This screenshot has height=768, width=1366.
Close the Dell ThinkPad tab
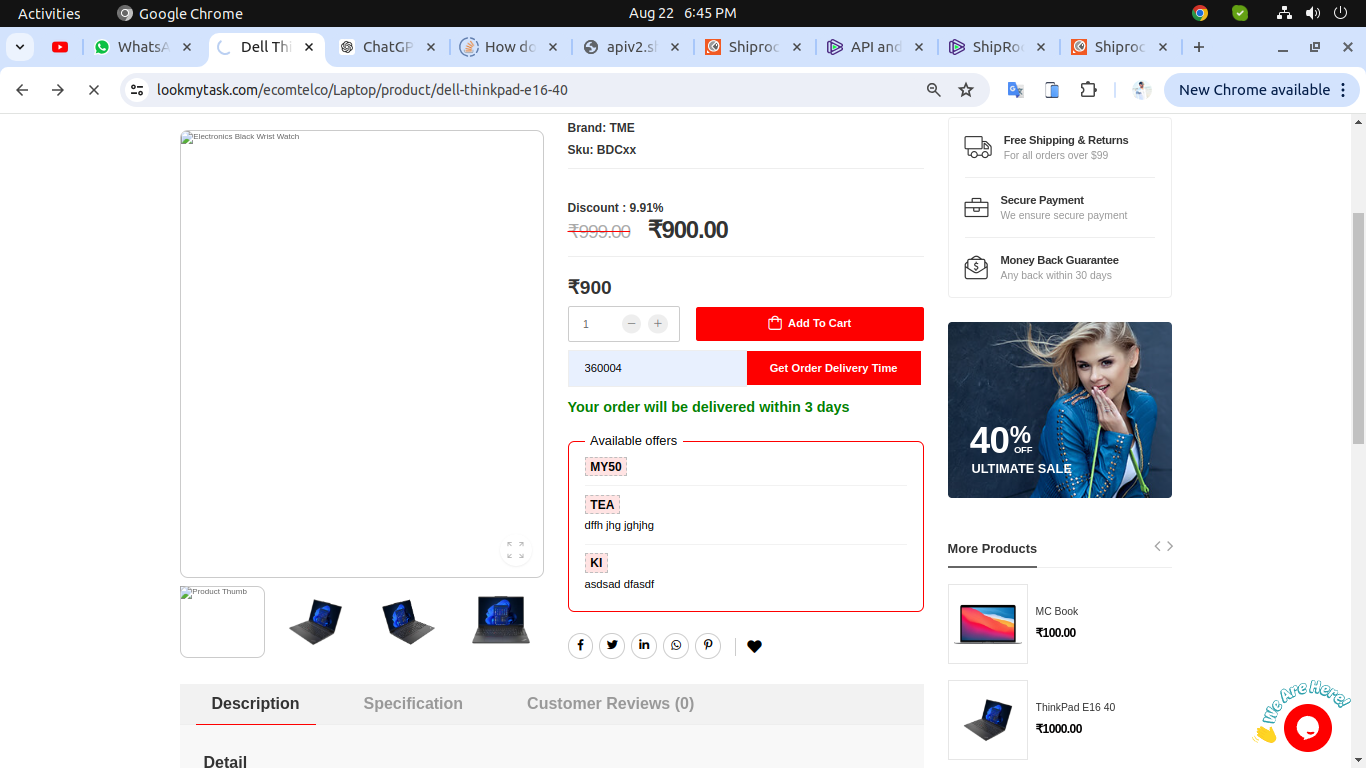[309, 47]
